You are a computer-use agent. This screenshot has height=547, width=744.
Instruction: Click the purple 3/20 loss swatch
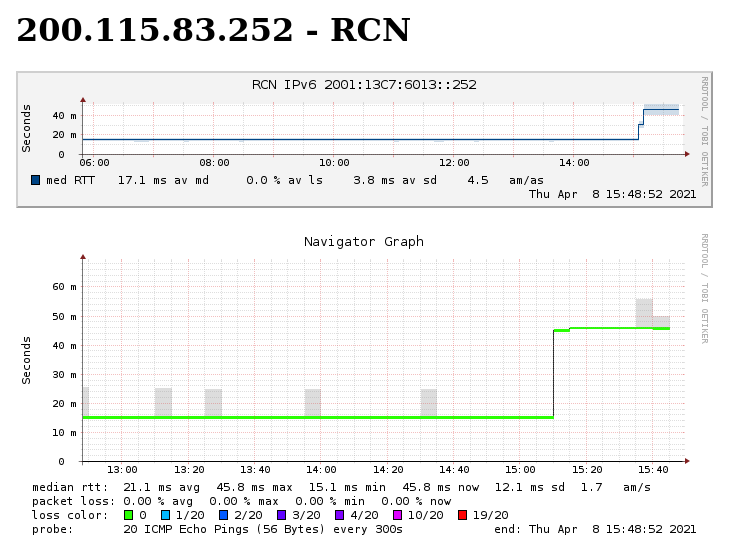tap(282, 515)
